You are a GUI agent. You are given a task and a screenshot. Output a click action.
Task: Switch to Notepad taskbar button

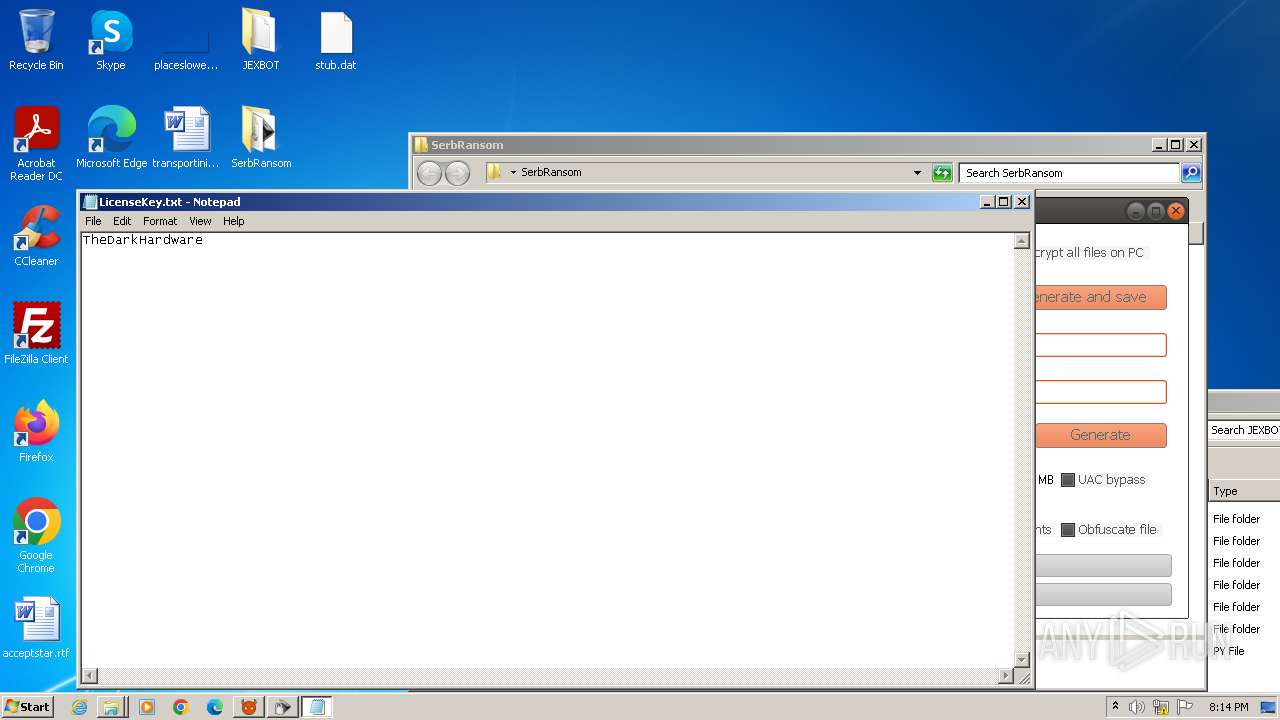[317, 707]
